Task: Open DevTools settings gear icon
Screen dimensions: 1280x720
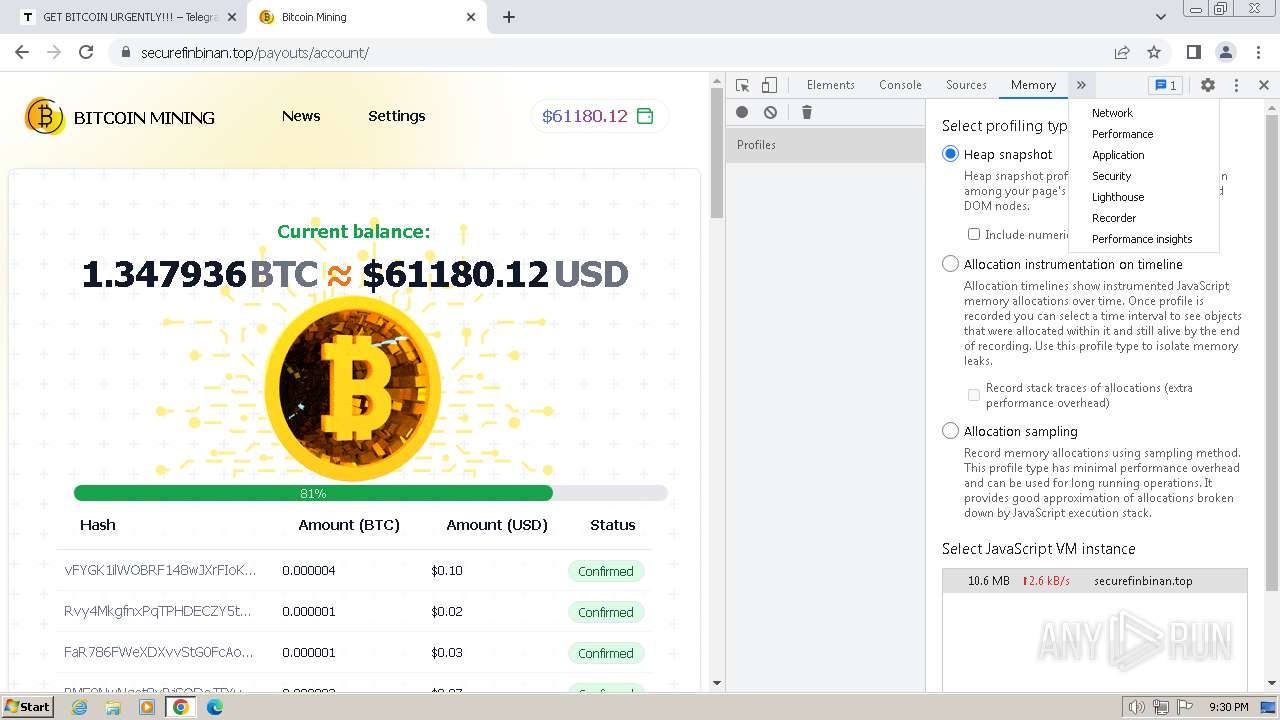Action: point(1208,85)
